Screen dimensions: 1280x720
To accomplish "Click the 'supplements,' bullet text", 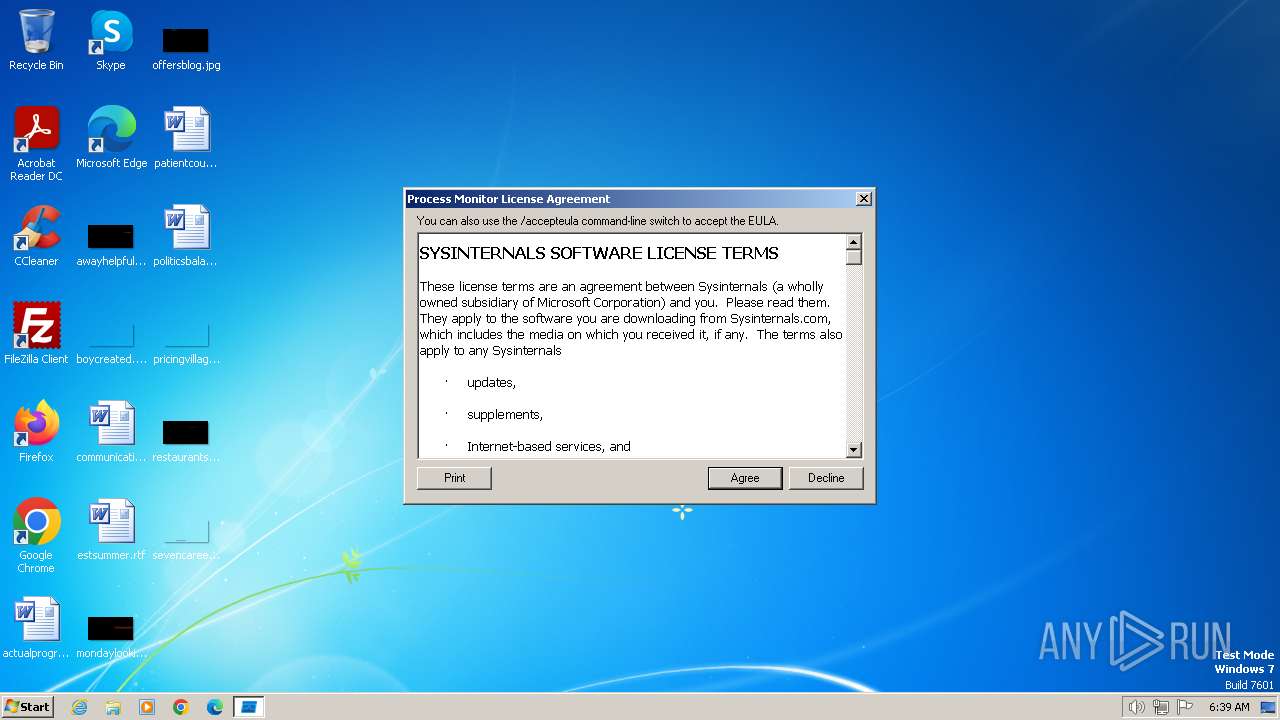I will point(505,415).
